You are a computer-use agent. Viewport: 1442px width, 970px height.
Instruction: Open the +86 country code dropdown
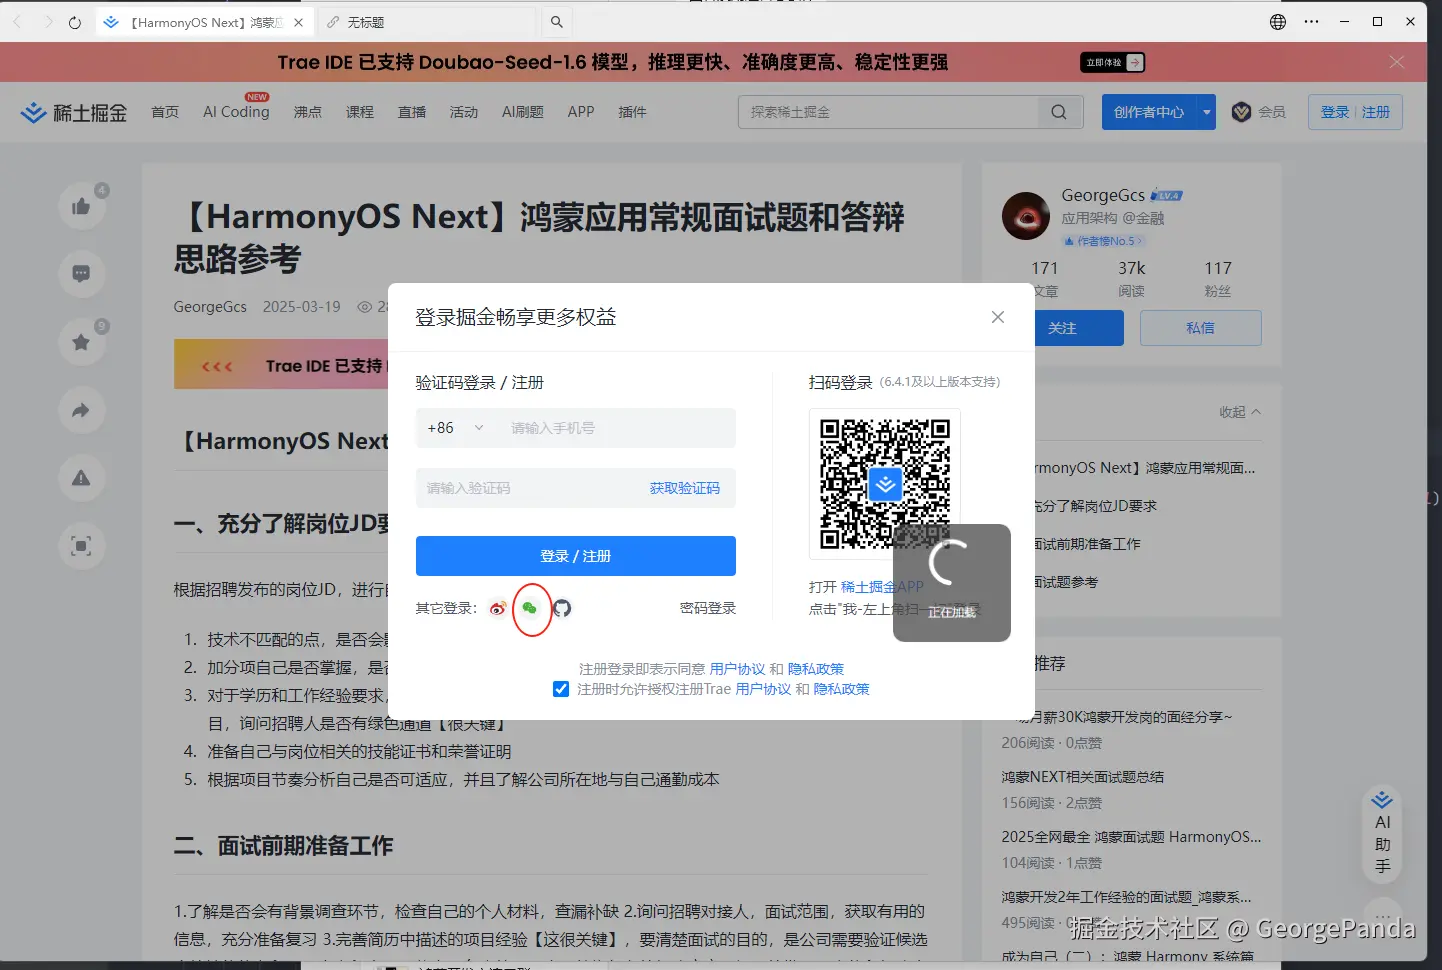coord(479,427)
